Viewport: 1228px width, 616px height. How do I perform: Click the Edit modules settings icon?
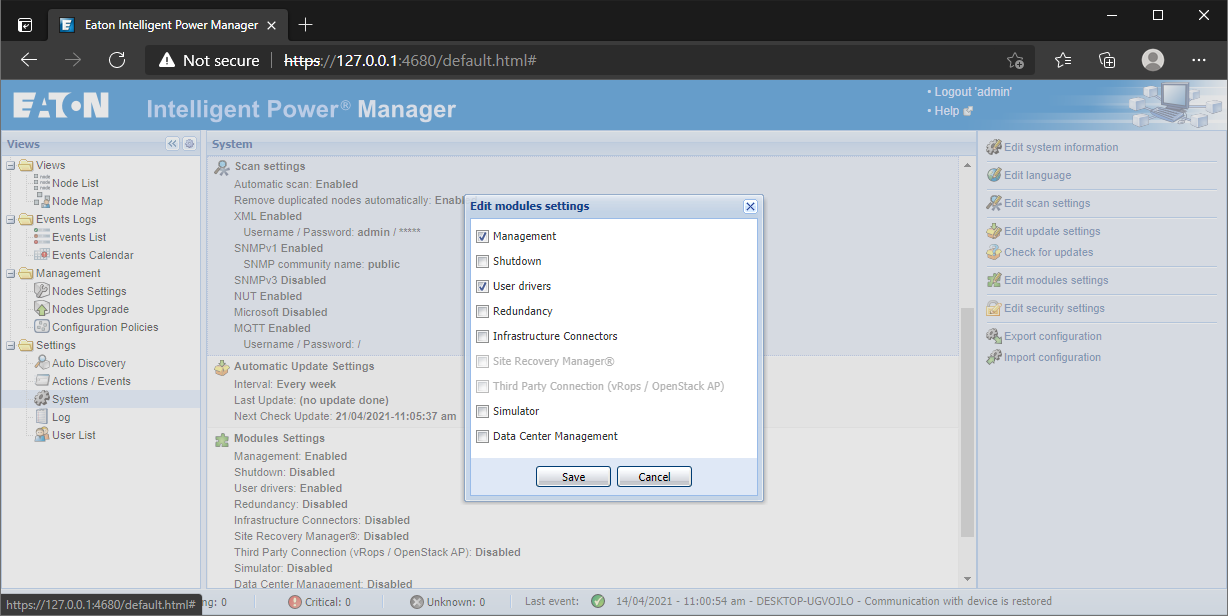point(994,280)
